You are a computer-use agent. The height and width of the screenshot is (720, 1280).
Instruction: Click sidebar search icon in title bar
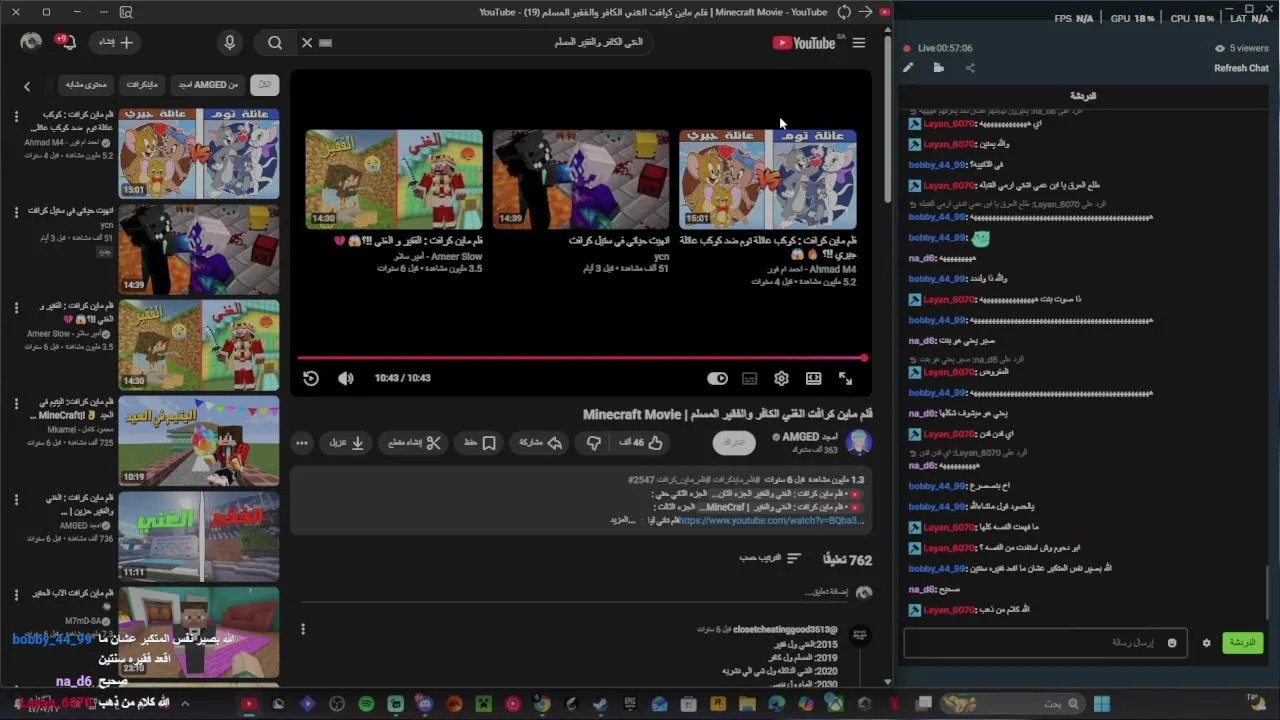[x=126, y=12]
